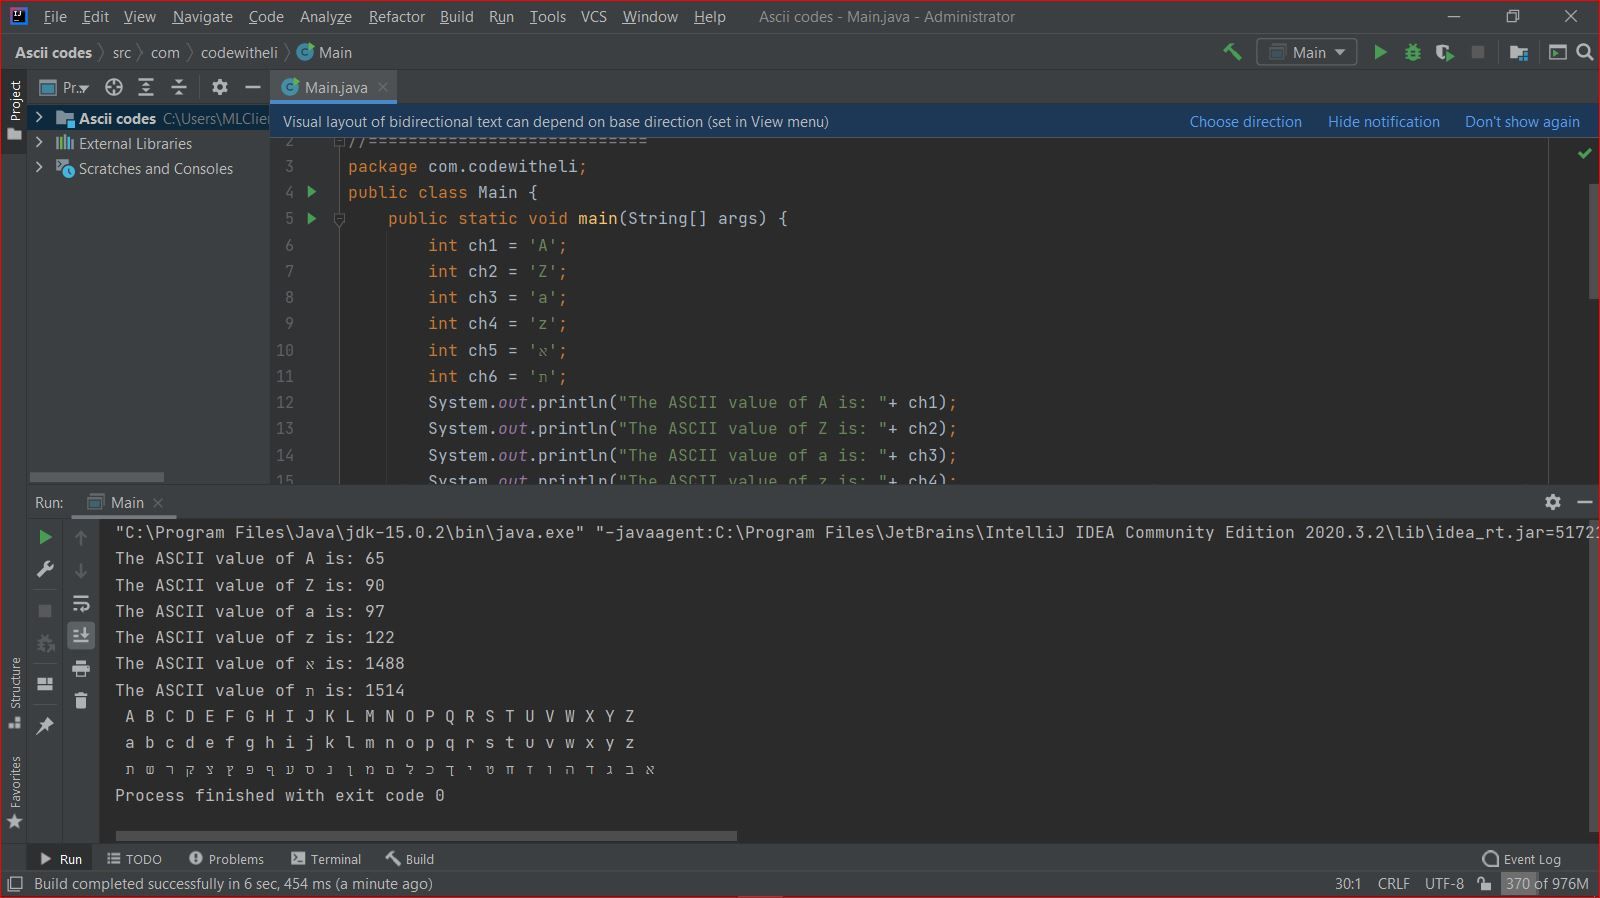The image size is (1600, 898).
Task: Open the Event Log
Action: point(1521,859)
